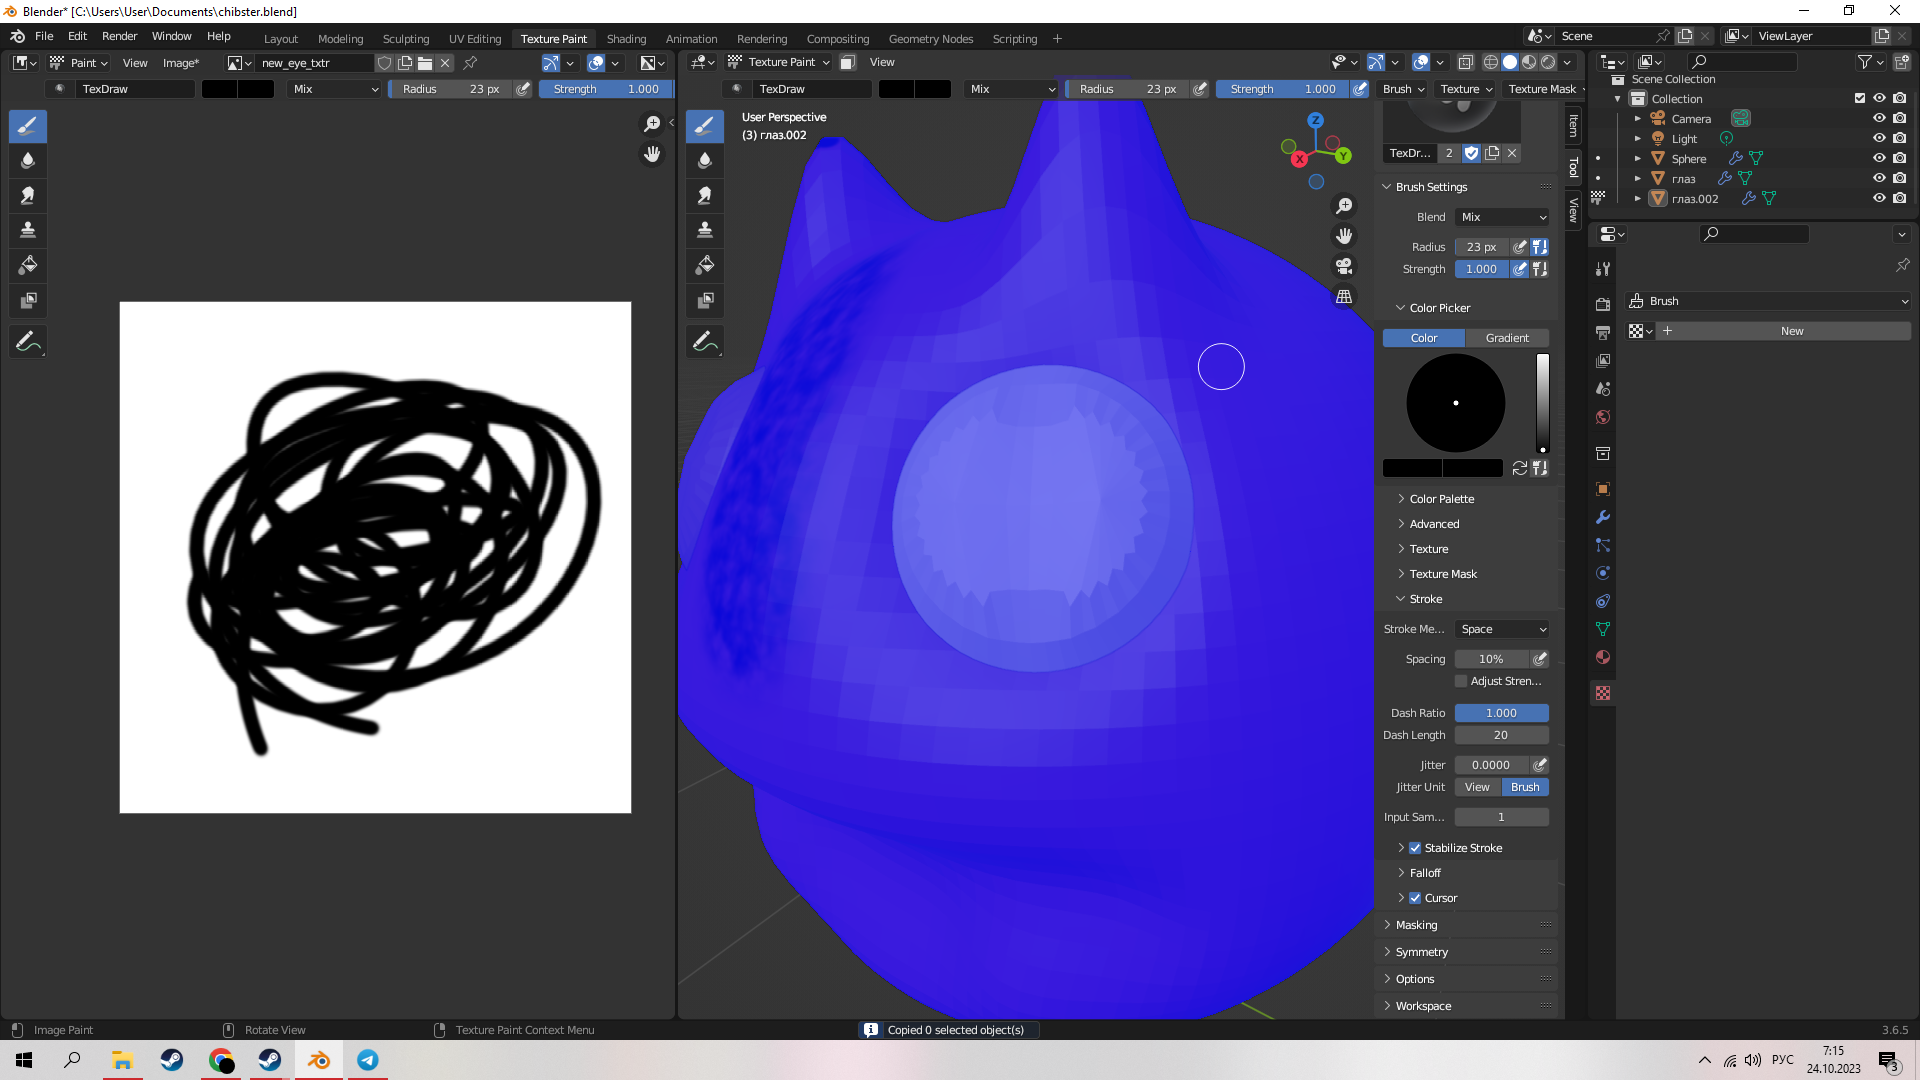The height and width of the screenshot is (1080, 1920).
Task: Click the Smear tool in 3D viewport
Action: (x=705, y=195)
